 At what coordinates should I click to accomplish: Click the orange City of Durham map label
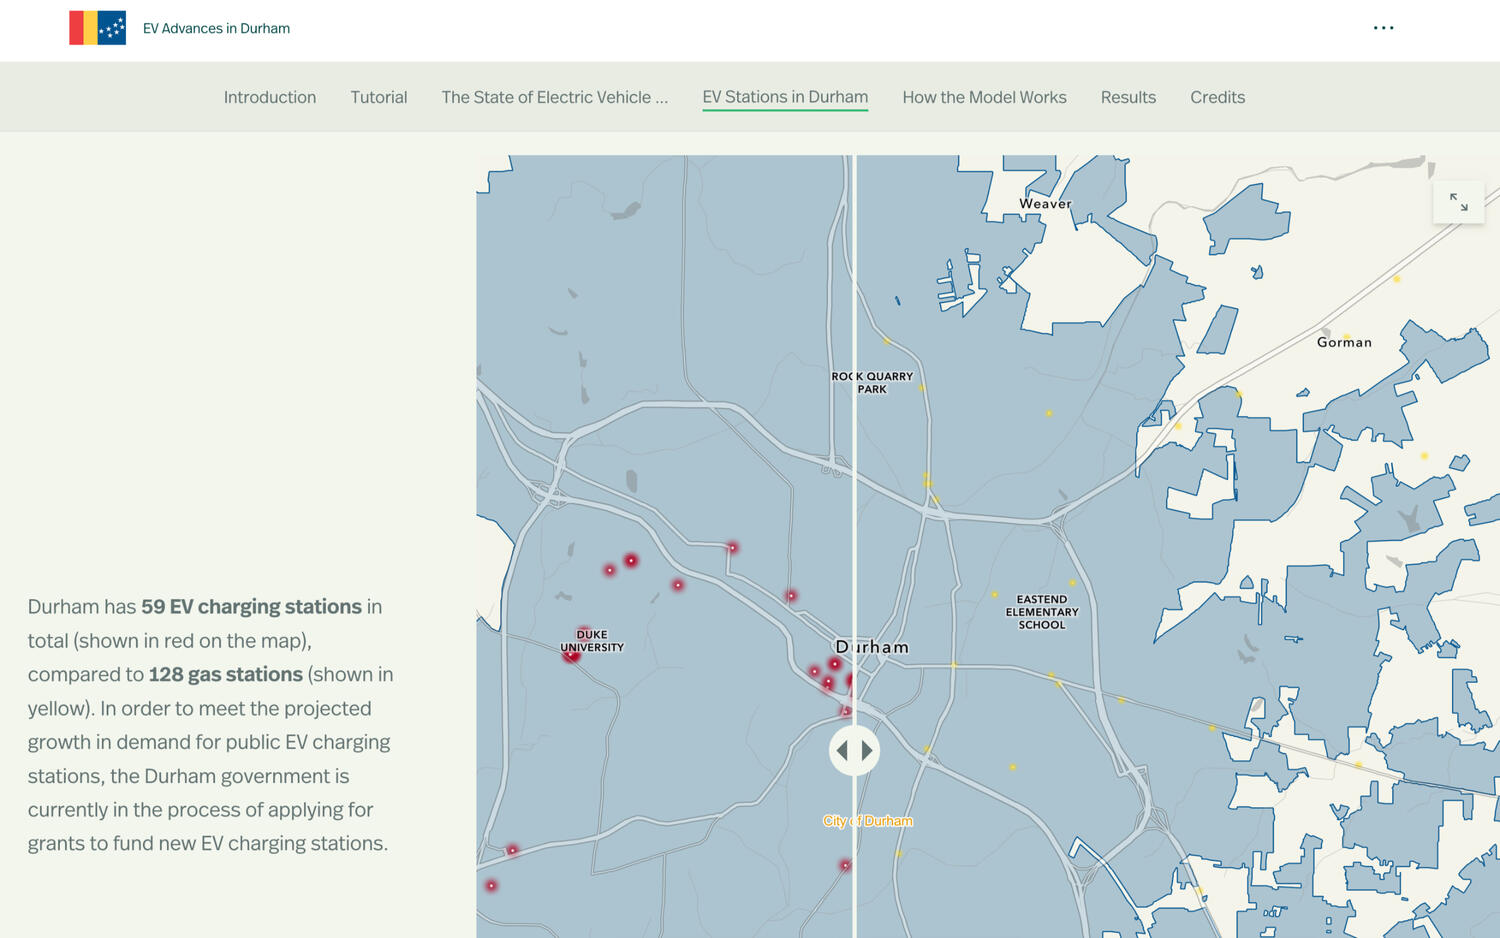867,821
